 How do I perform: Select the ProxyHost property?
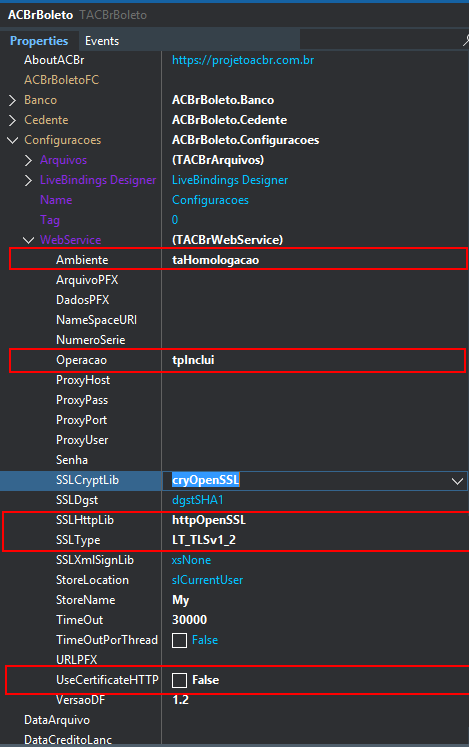(83, 380)
